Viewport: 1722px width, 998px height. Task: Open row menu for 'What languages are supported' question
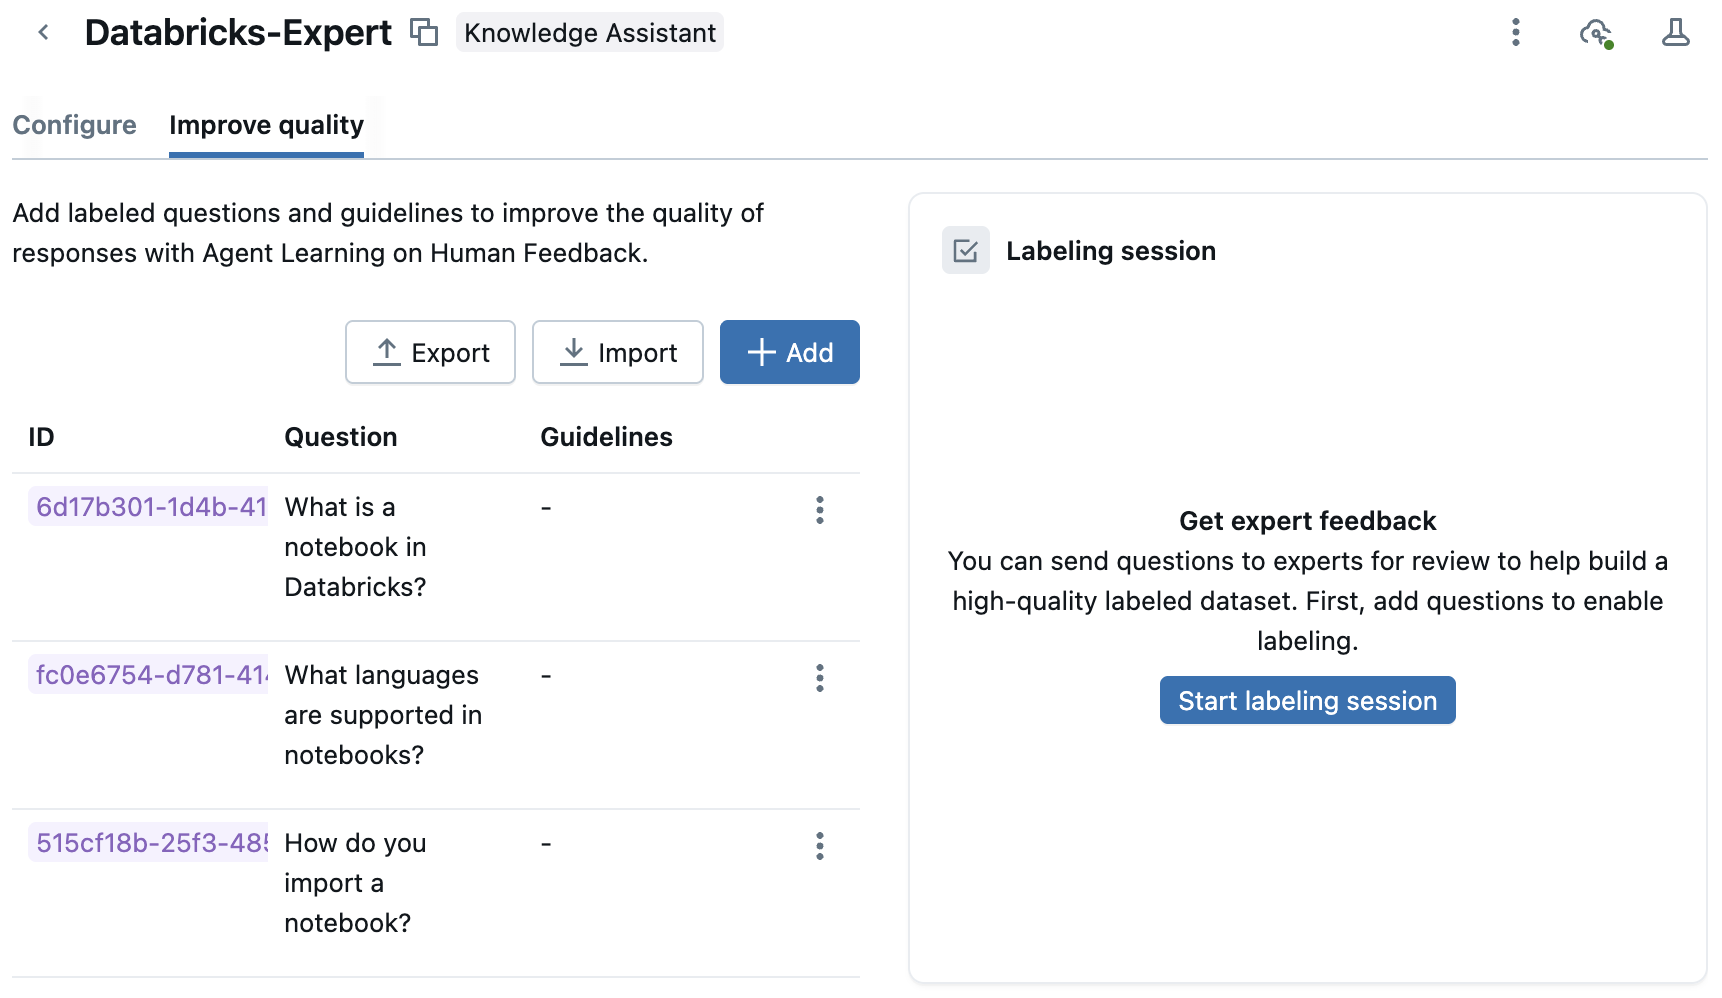819,678
